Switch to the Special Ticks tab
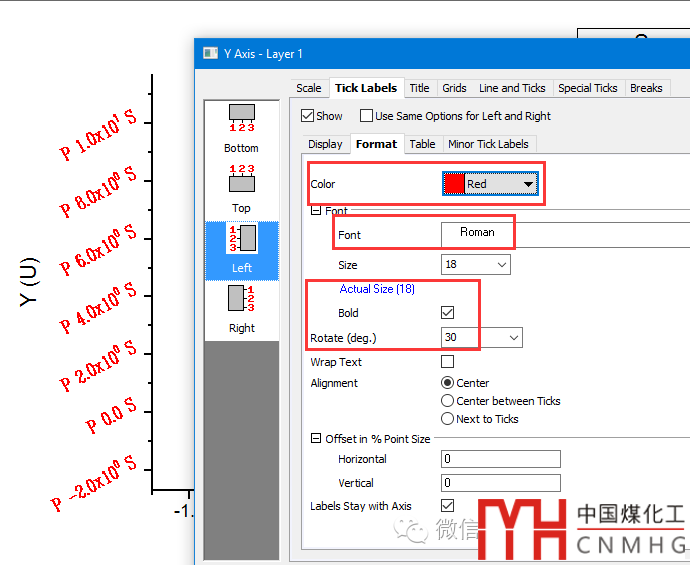Image resolution: width=690 pixels, height=565 pixels. (x=587, y=88)
